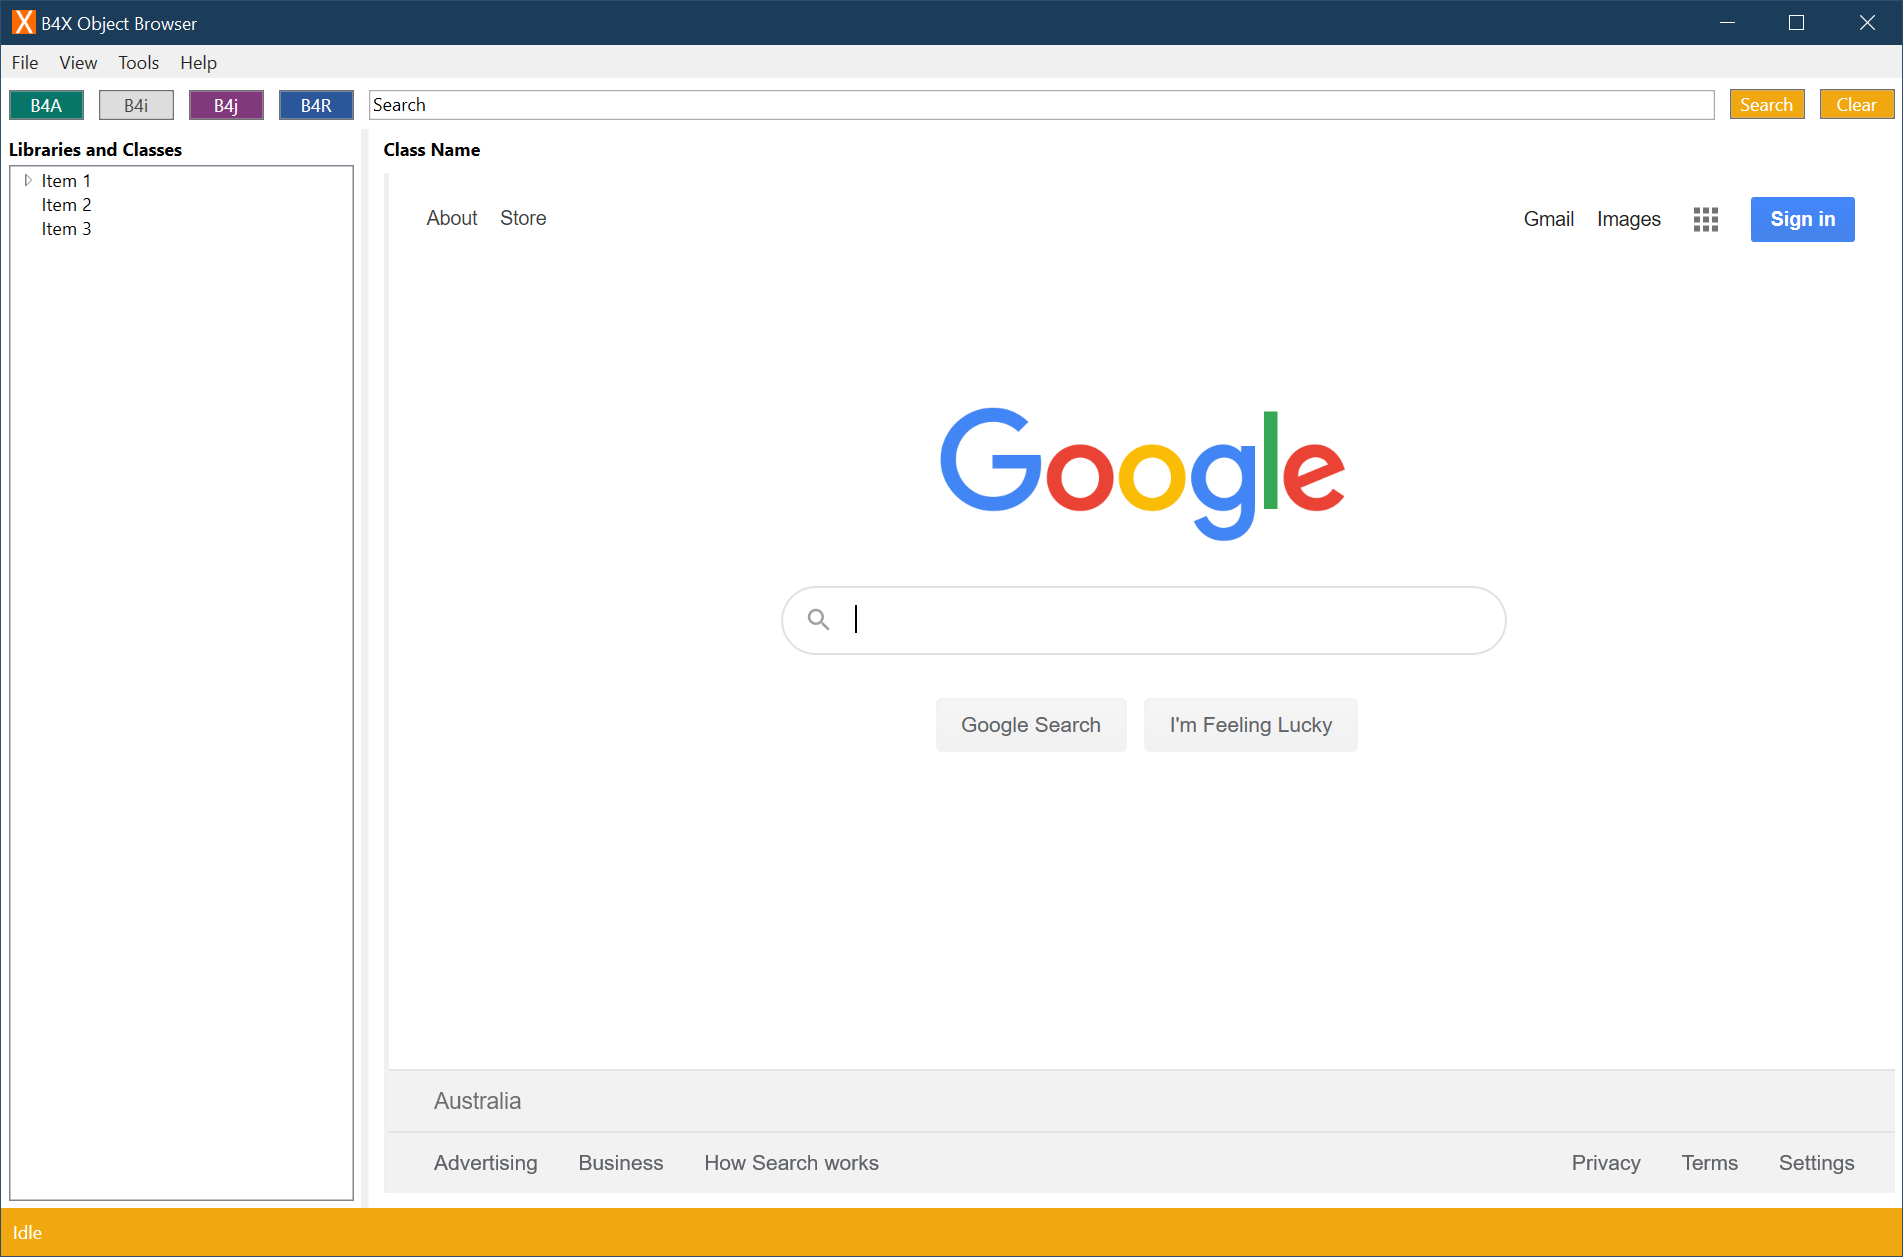
Task: Click the Libraries and Classes heading
Action: pyautogui.click(x=96, y=150)
